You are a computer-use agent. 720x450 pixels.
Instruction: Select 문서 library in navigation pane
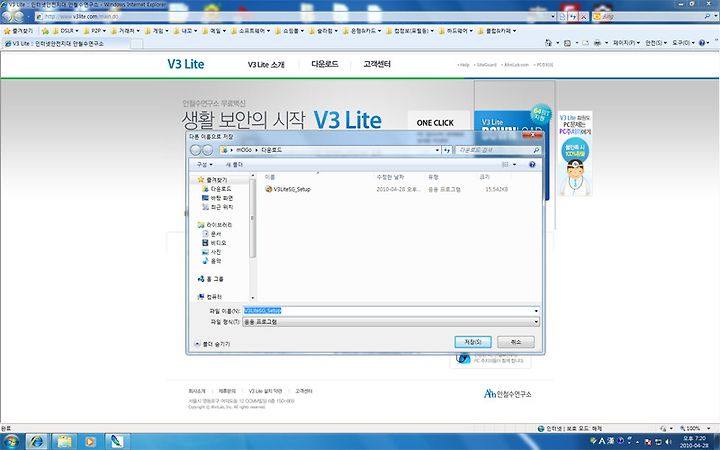click(212, 234)
